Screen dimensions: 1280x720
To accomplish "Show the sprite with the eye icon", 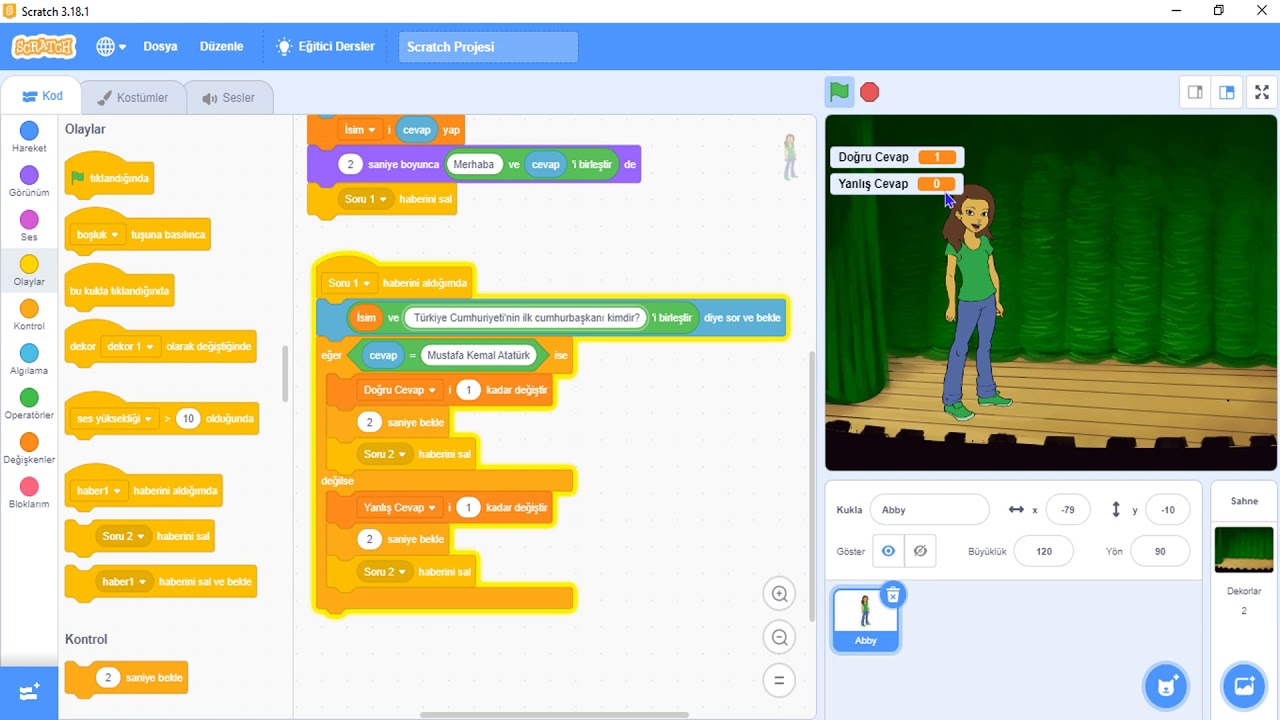I will (x=888, y=551).
